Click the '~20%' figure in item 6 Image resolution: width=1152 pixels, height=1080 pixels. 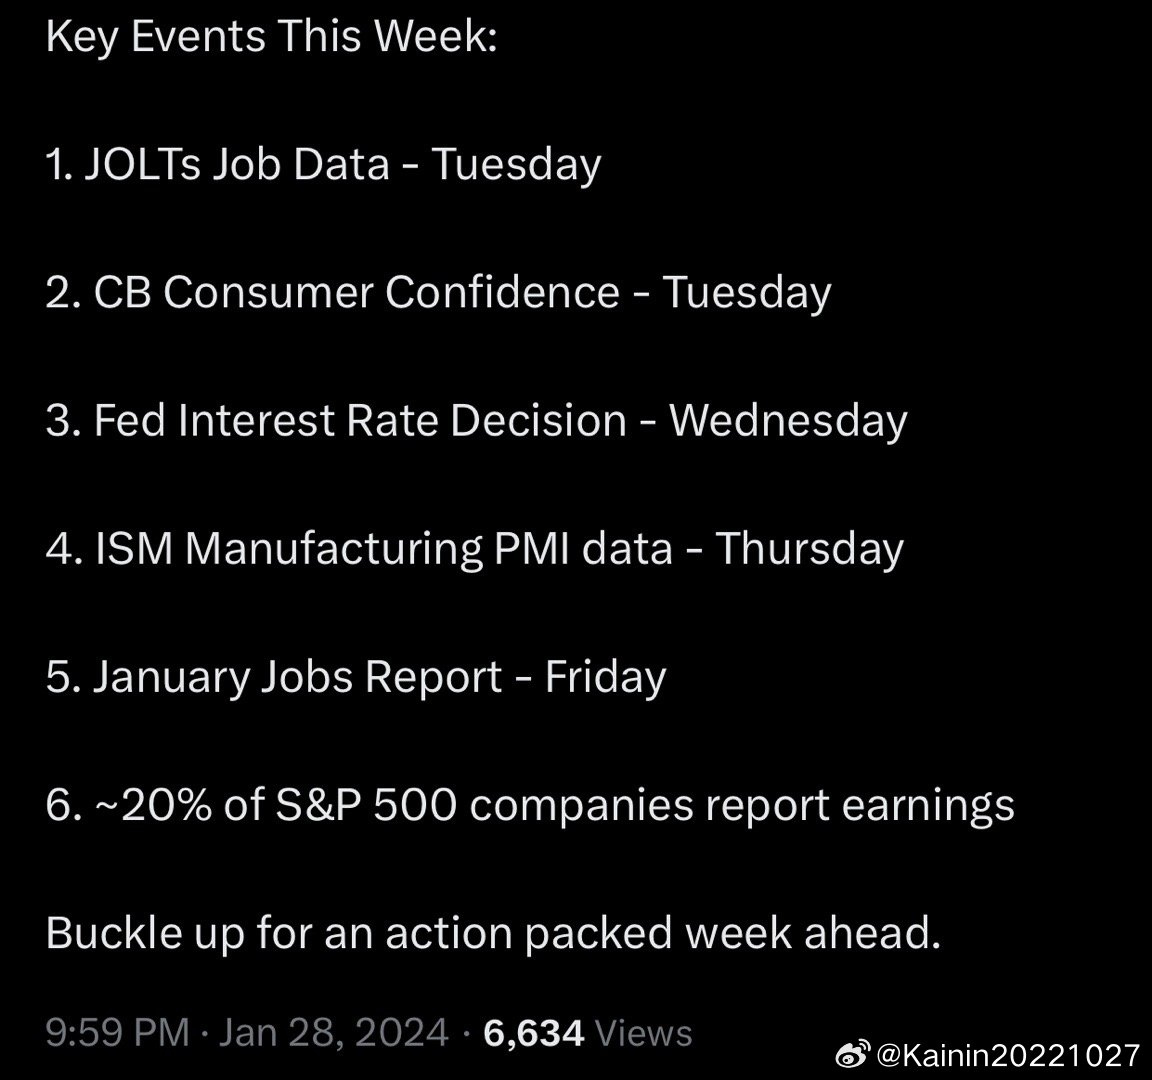coord(154,805)
